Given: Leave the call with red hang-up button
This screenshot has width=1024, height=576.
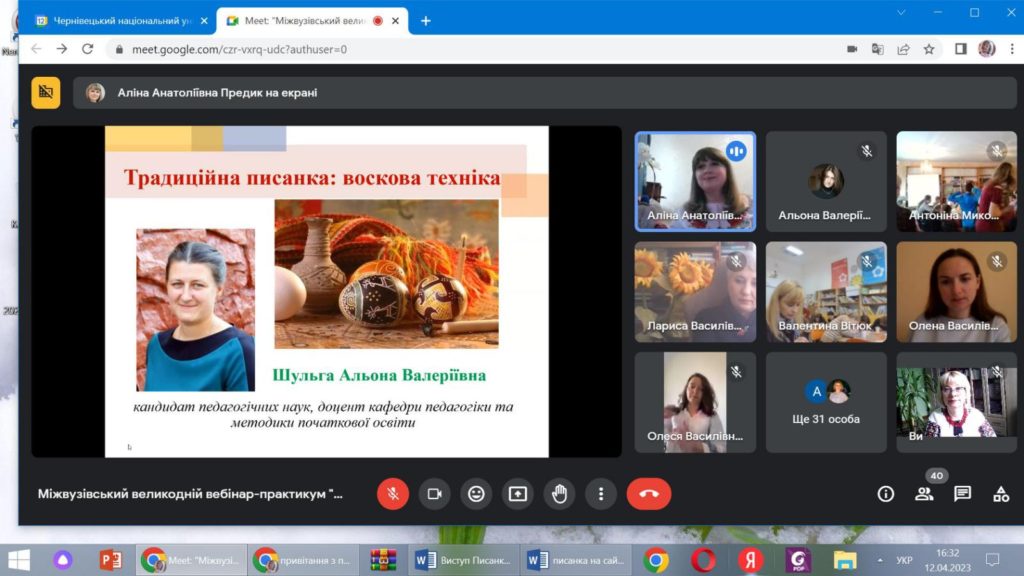Looking at the screenshot, I should [x=648, y=494].
